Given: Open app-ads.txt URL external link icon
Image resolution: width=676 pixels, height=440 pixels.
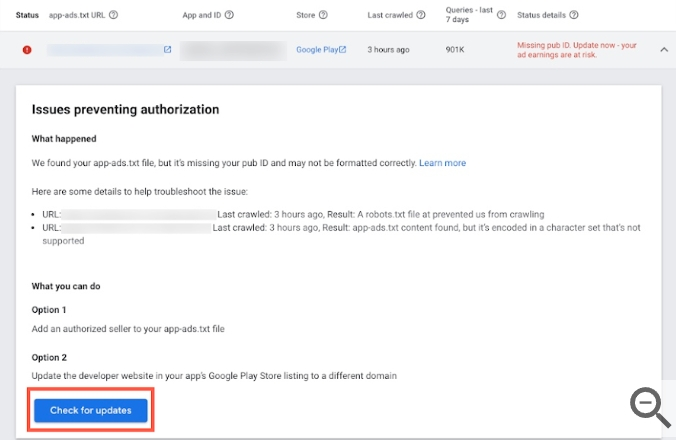Looking at the screenshot, I should tap(167, 50).
